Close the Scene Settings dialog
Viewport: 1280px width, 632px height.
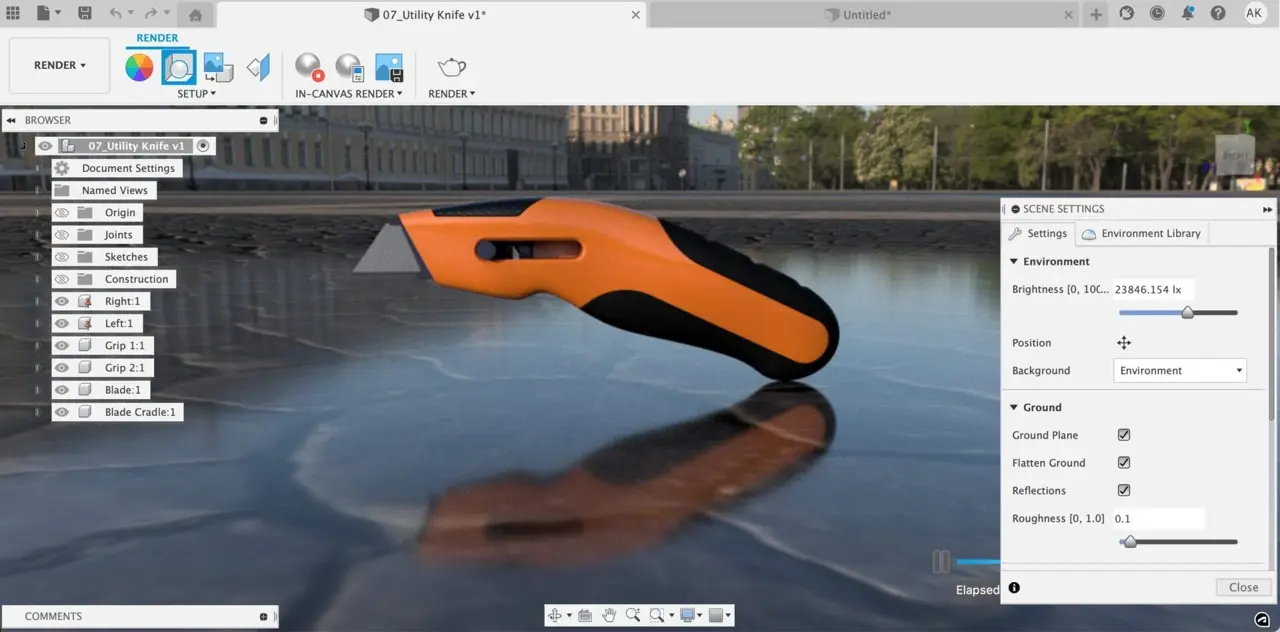point(1243,587)
